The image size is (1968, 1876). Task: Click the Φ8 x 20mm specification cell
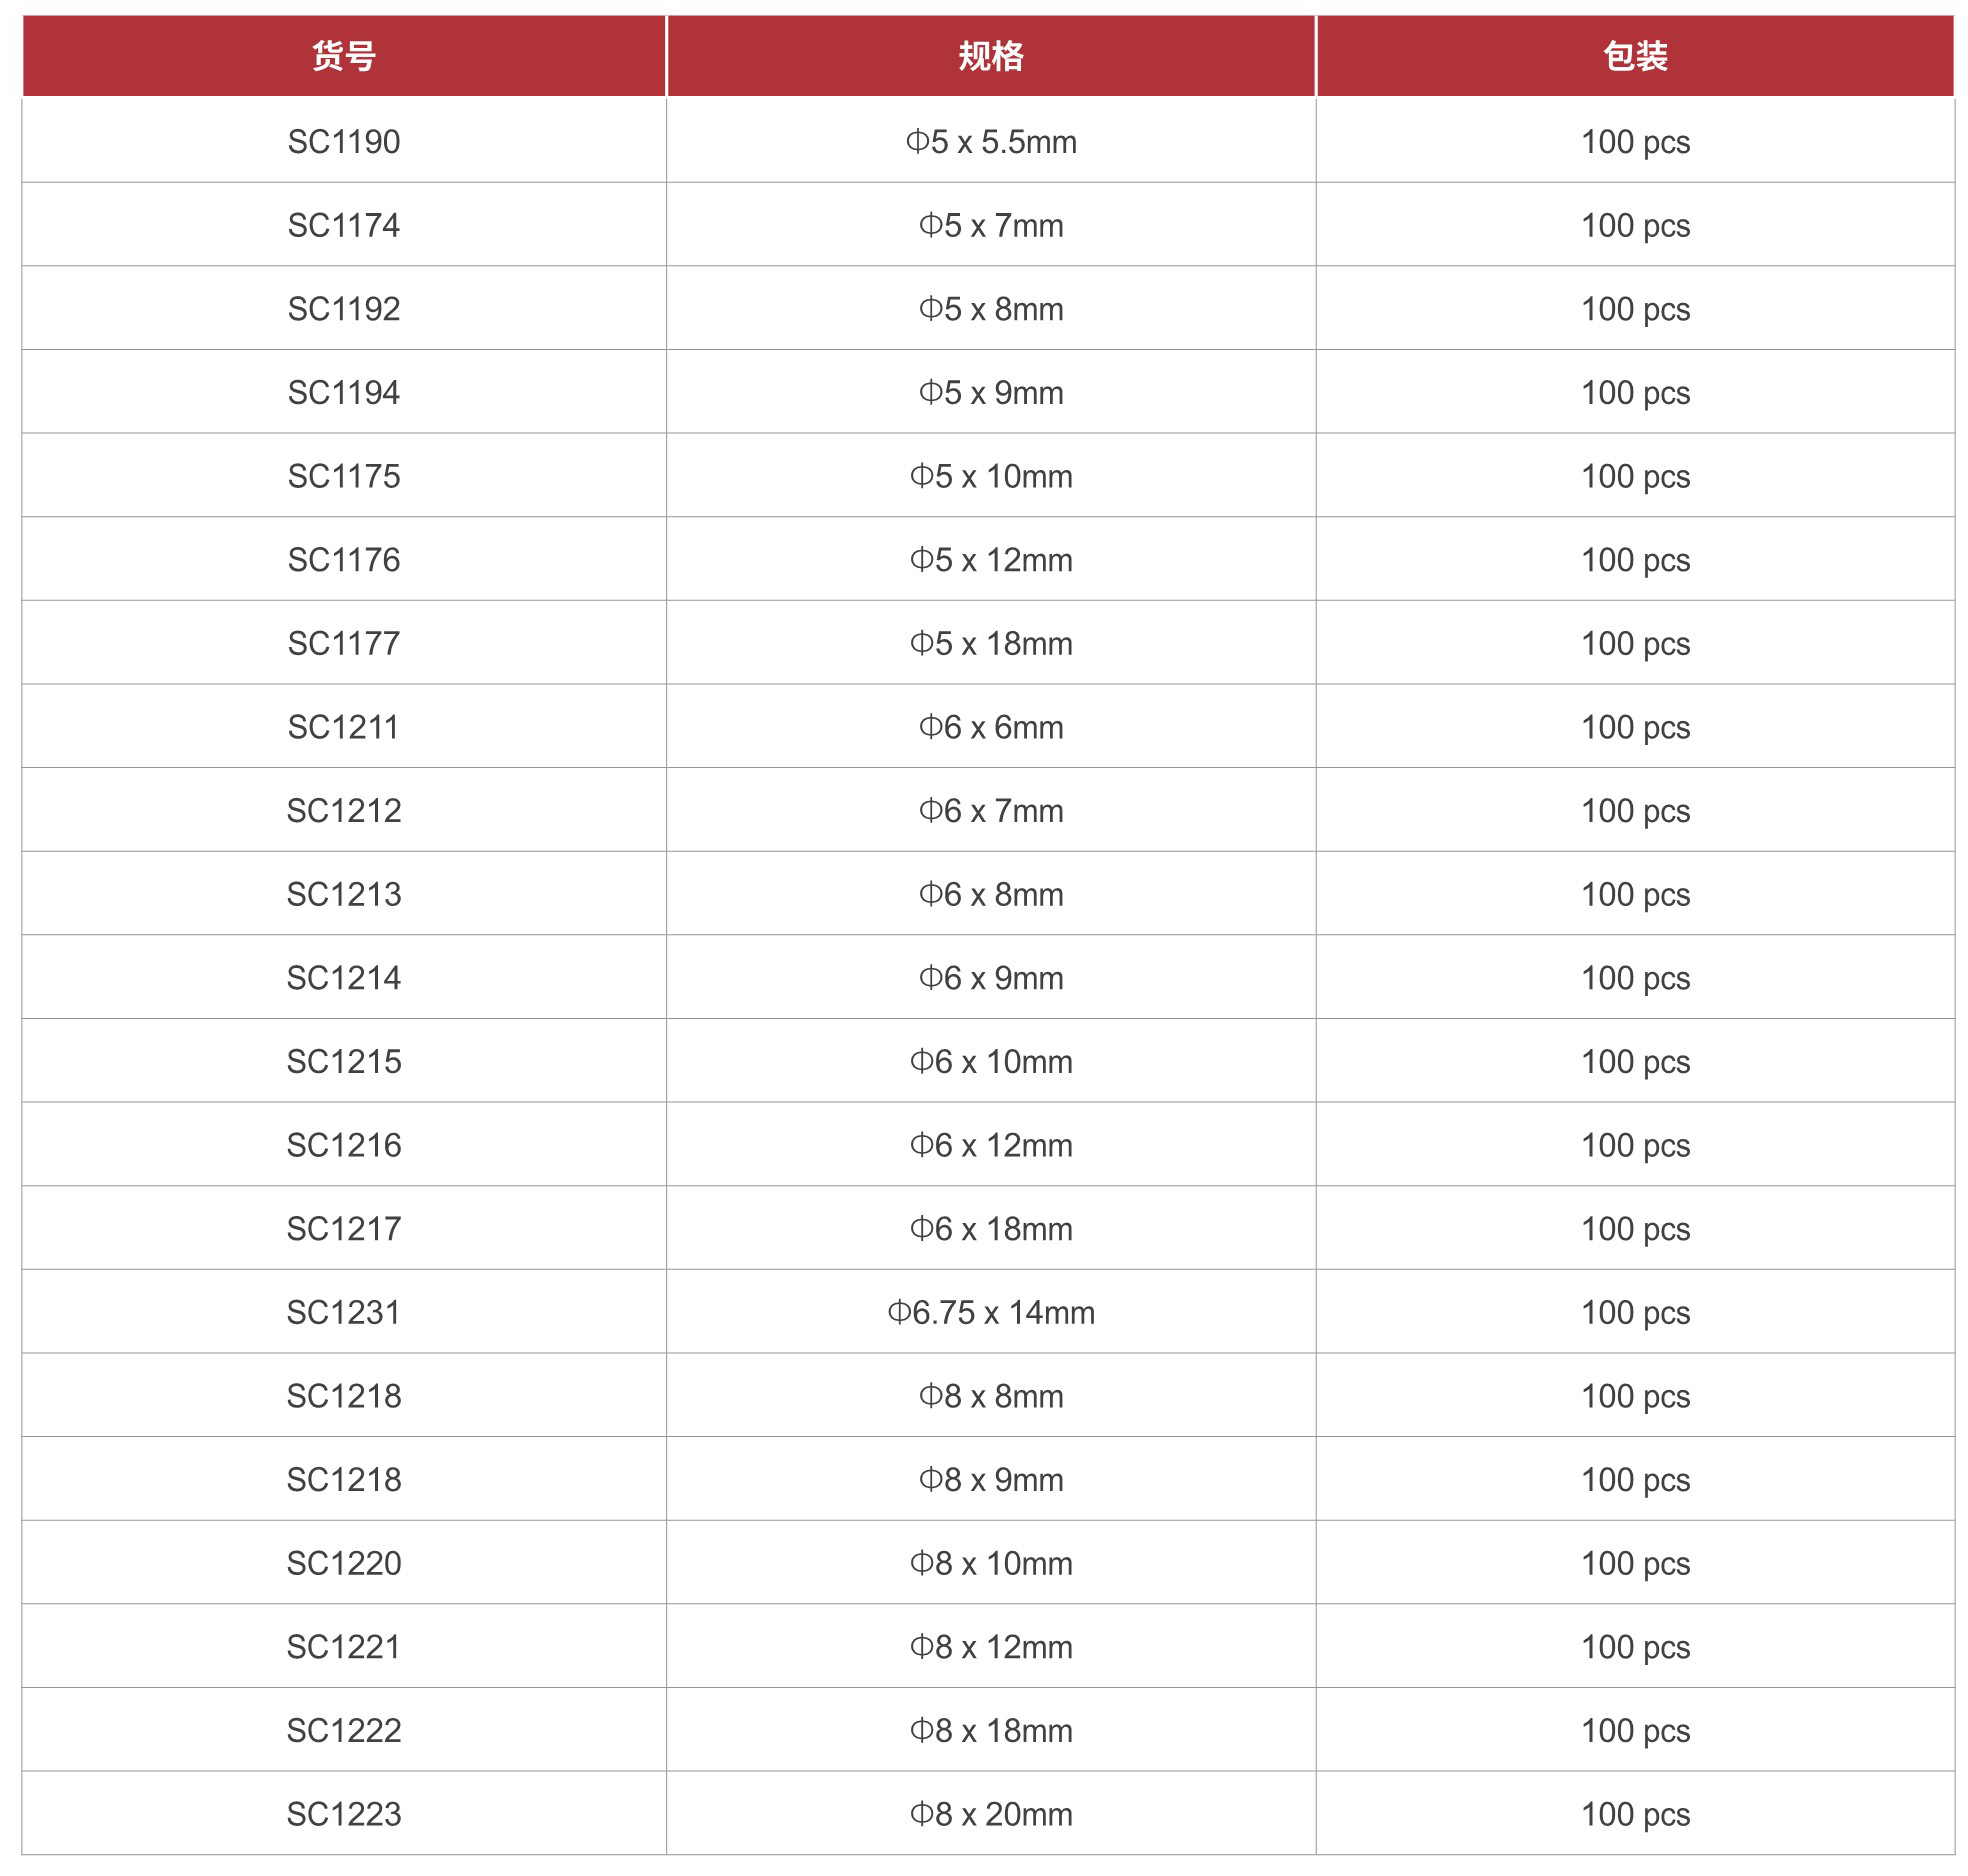tap(990, 1814)
